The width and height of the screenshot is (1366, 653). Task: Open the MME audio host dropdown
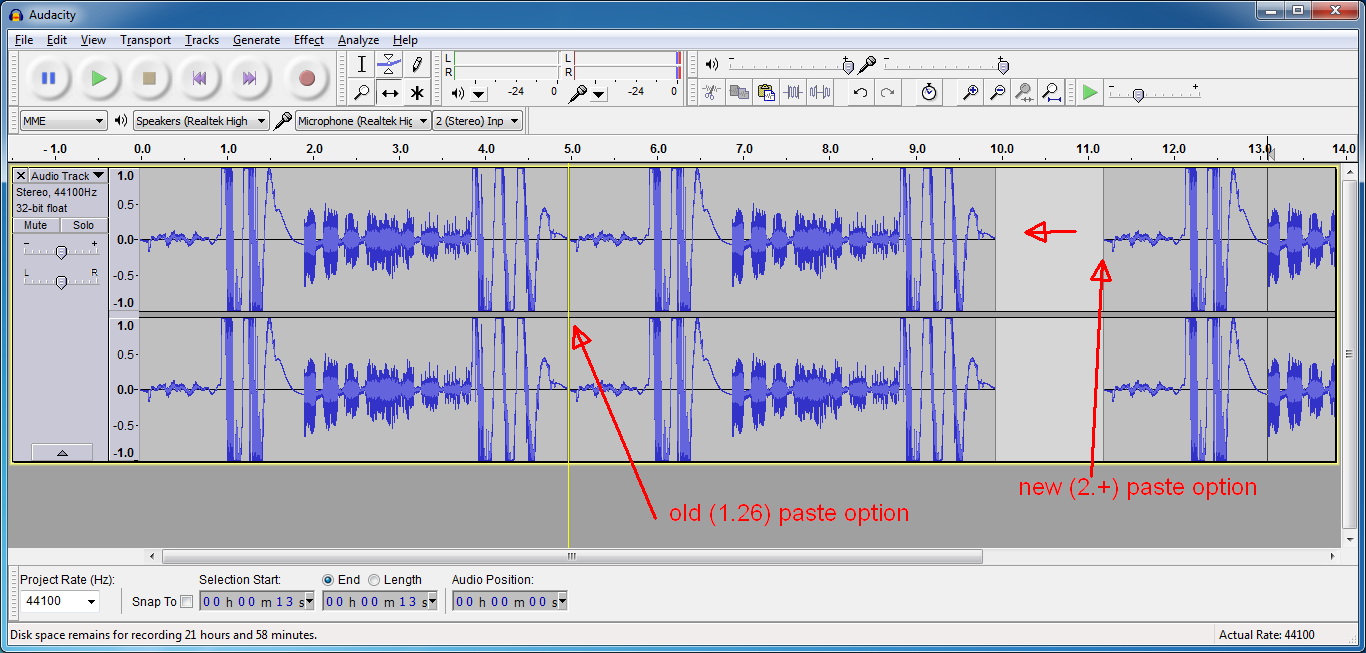[x=63, y=121]
